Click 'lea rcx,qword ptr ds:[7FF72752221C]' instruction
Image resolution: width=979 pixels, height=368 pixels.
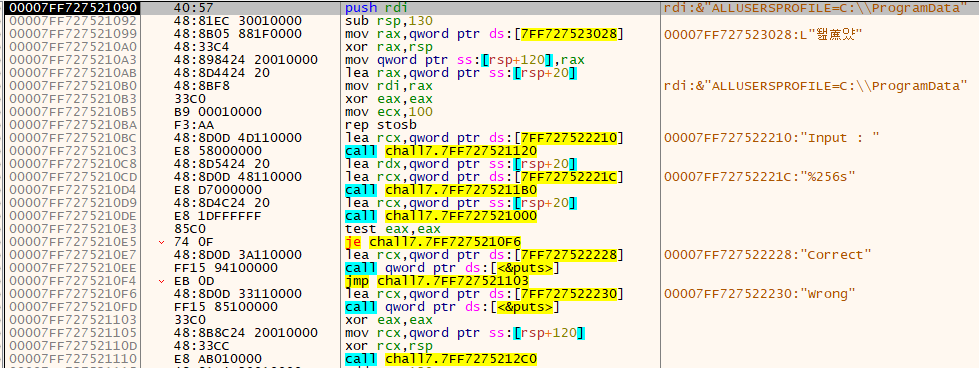click(484, 178)
